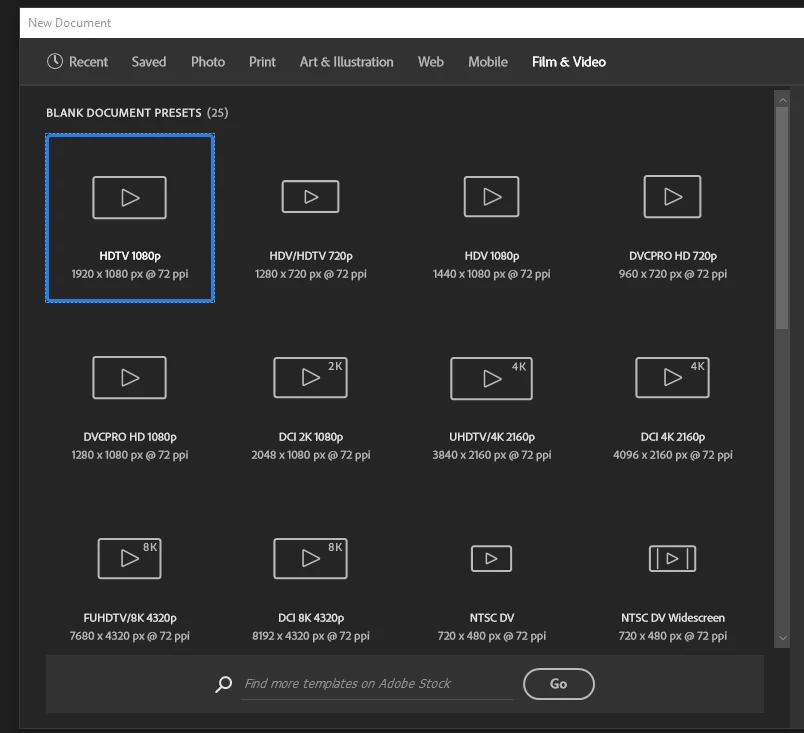Click the scrollbar down arrow
This screenshot has width=804, height=733.
(x=782, y=638)
